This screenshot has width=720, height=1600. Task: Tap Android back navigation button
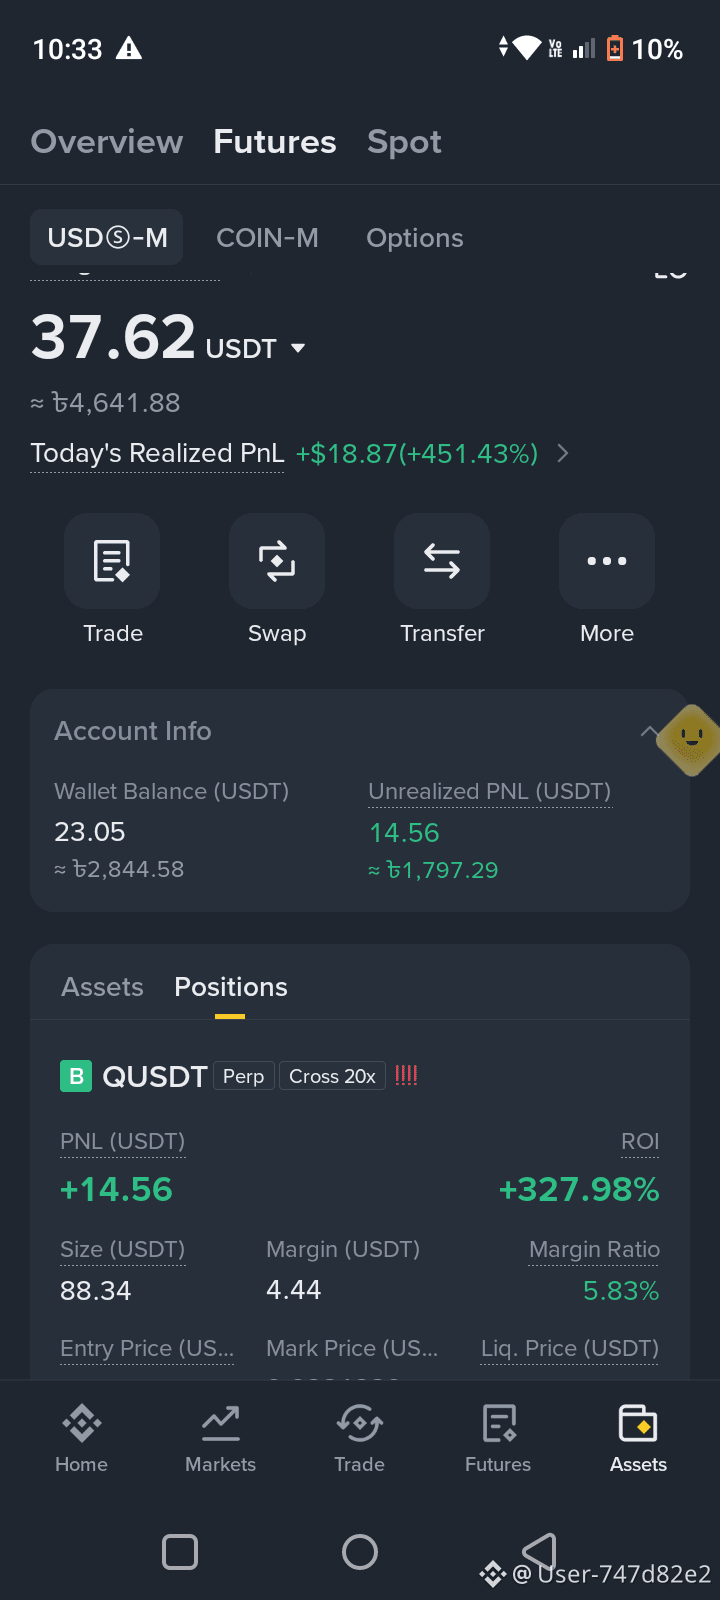coord(539,1552)
